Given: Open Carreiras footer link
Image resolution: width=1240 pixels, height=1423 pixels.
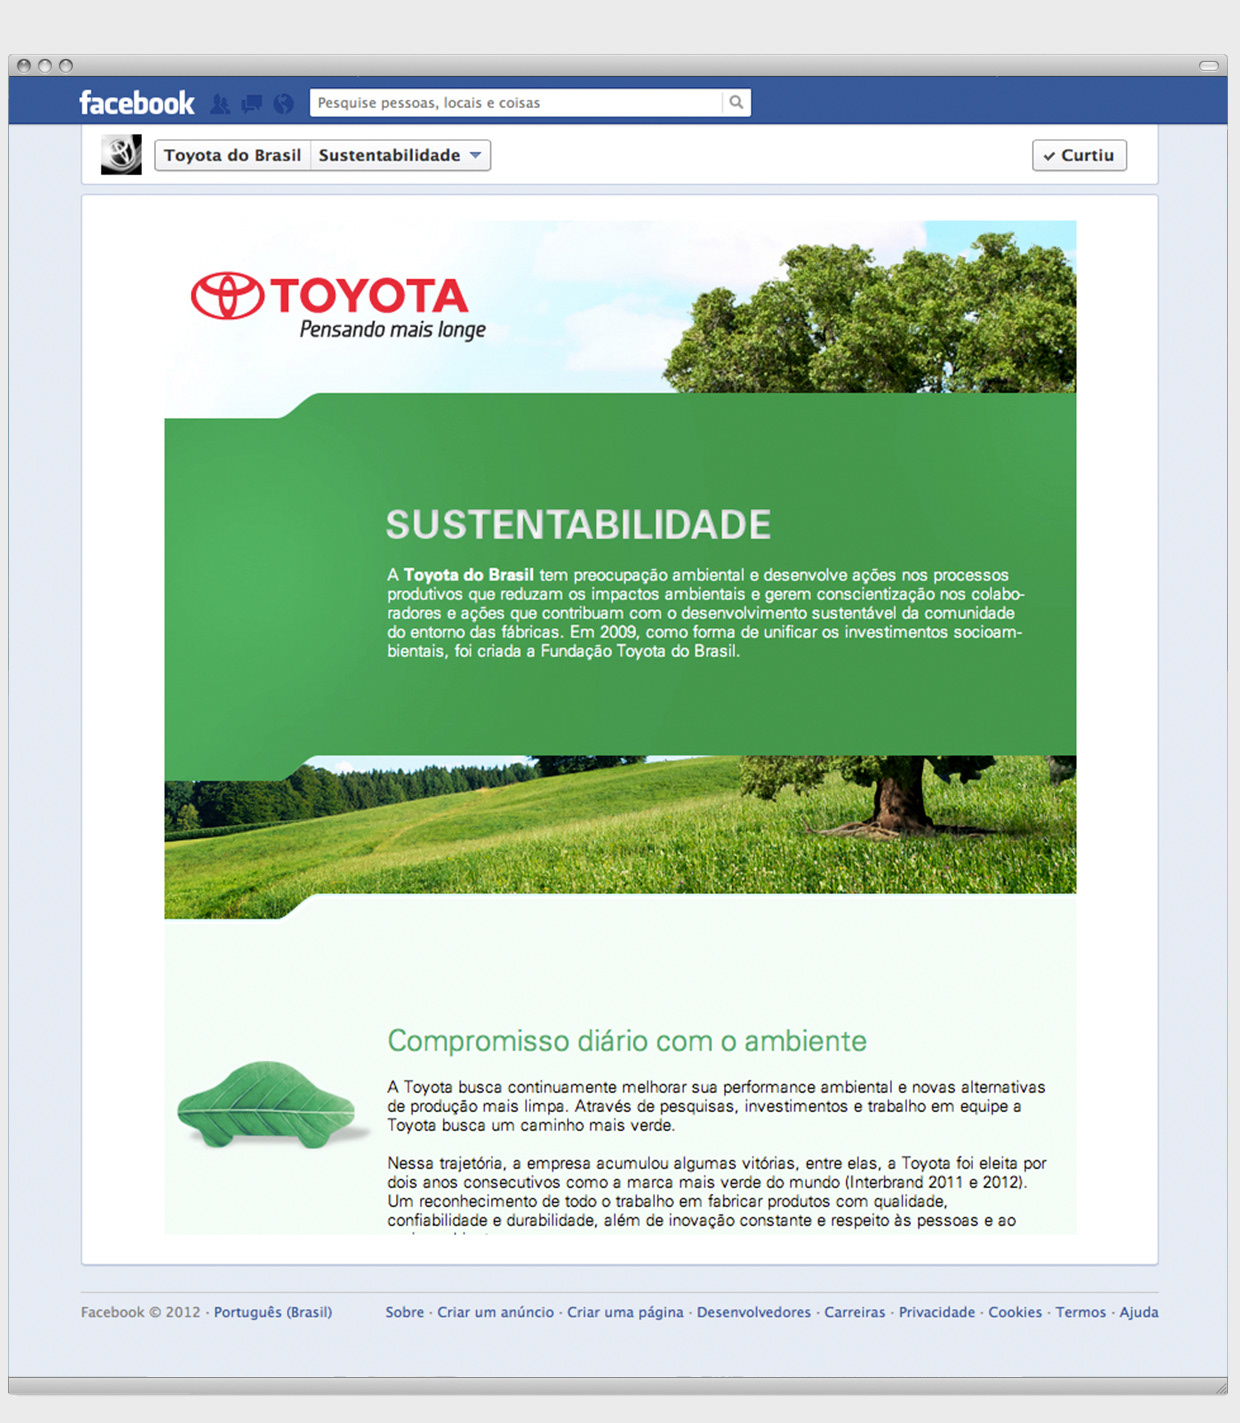Looking at the screenshot, I should pos(855,1312).
